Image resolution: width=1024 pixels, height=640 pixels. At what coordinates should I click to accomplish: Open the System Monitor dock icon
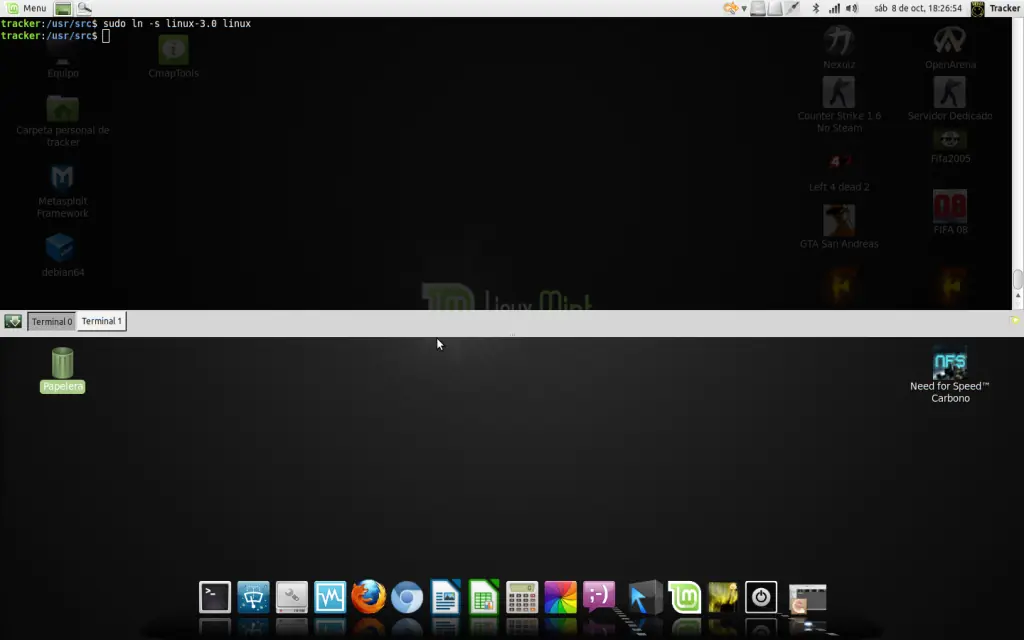pyautogui.click(x=330, y=597)
